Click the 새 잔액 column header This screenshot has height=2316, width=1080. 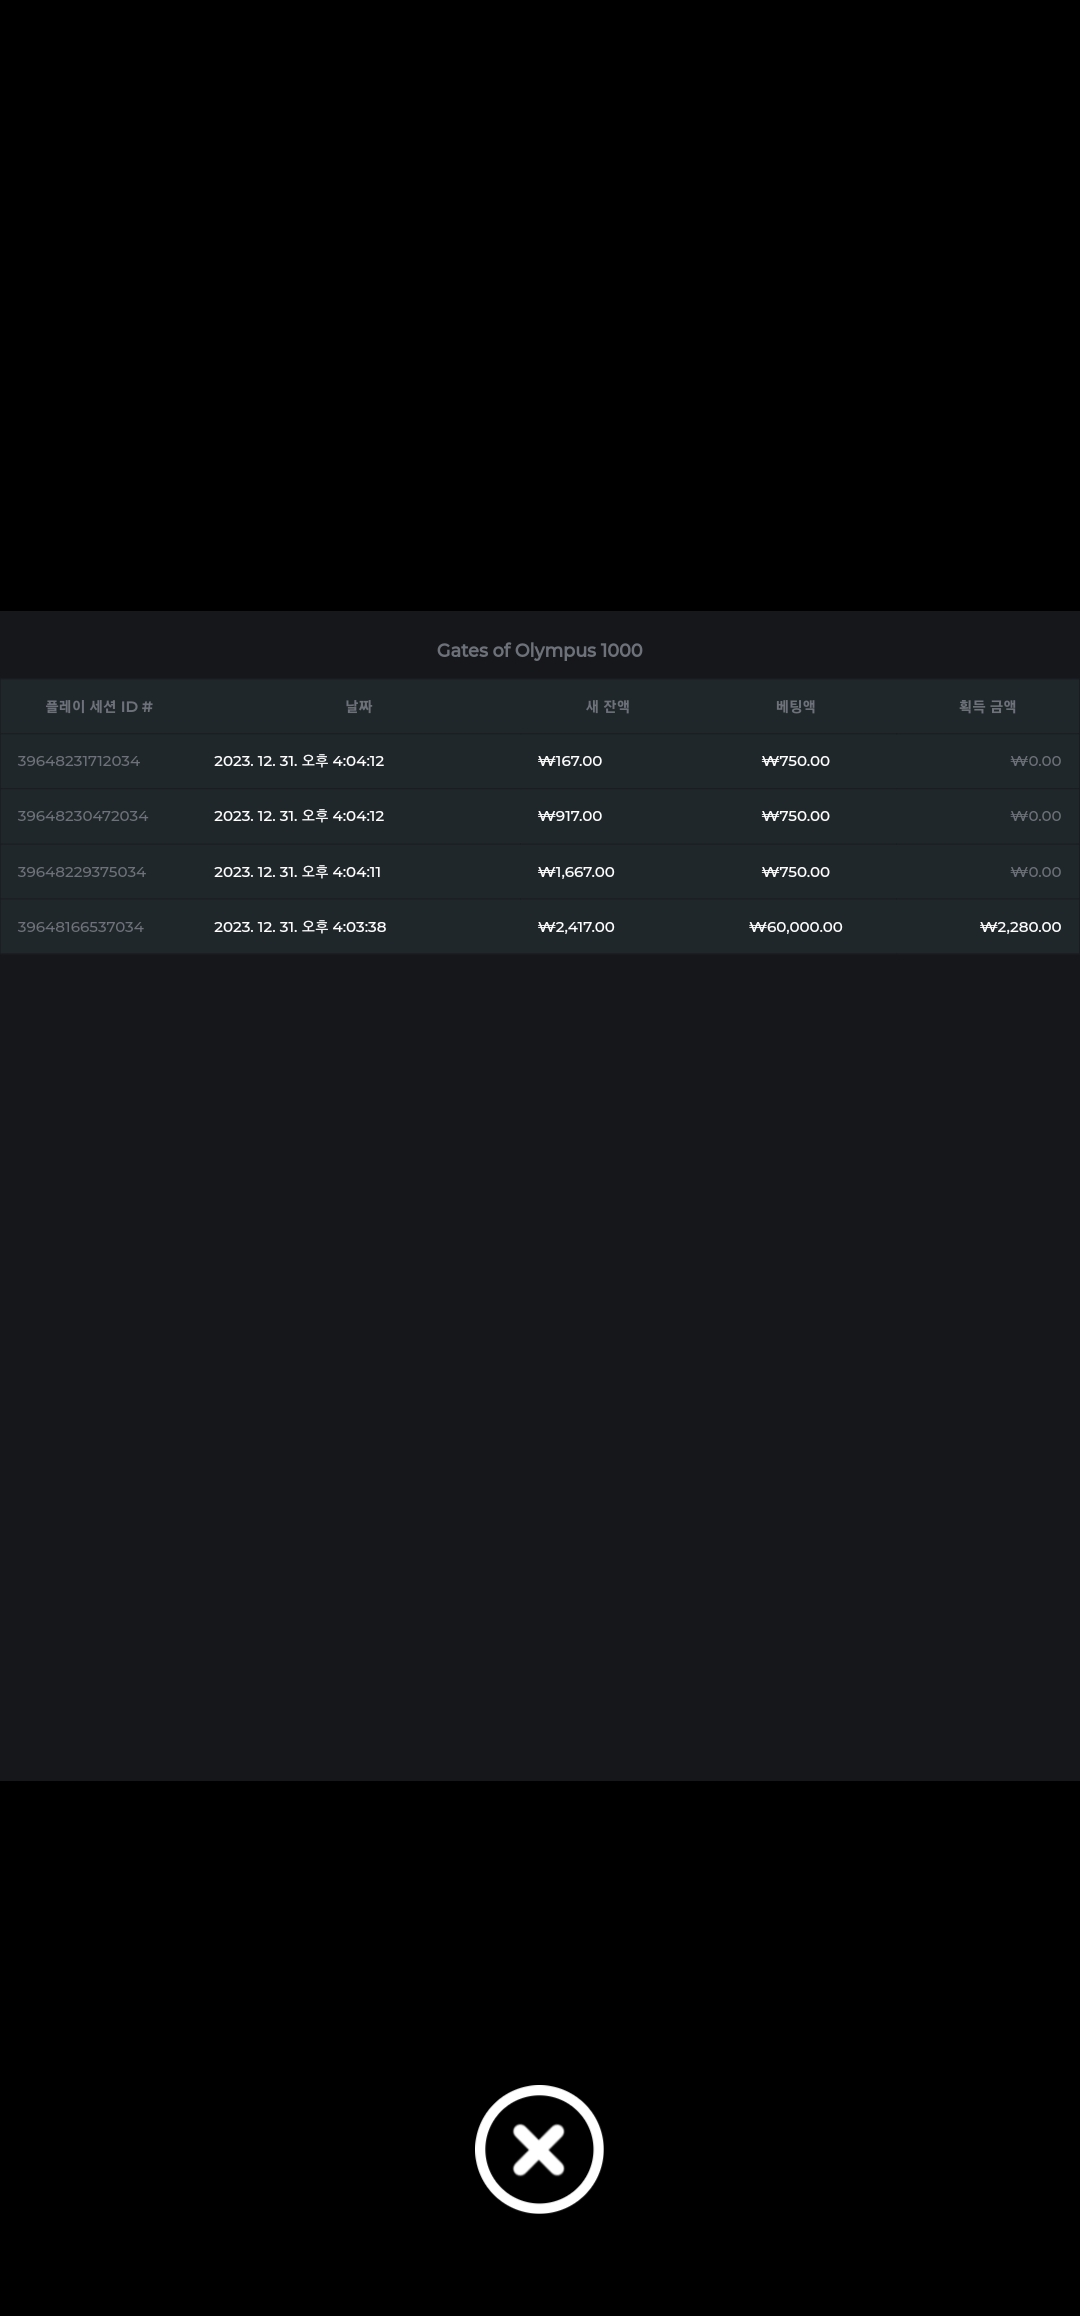coord(608,706)
